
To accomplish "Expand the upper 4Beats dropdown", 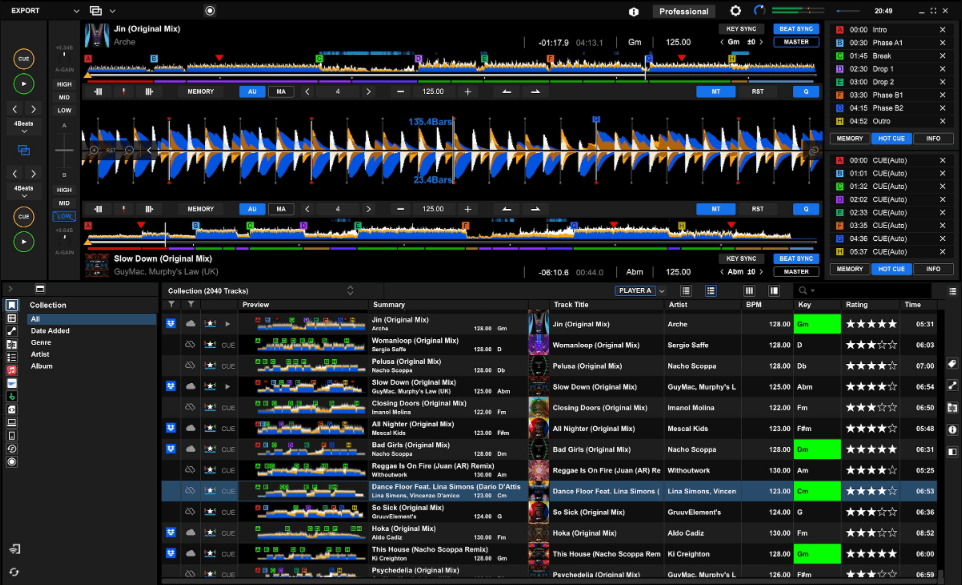I will point(22,127).
